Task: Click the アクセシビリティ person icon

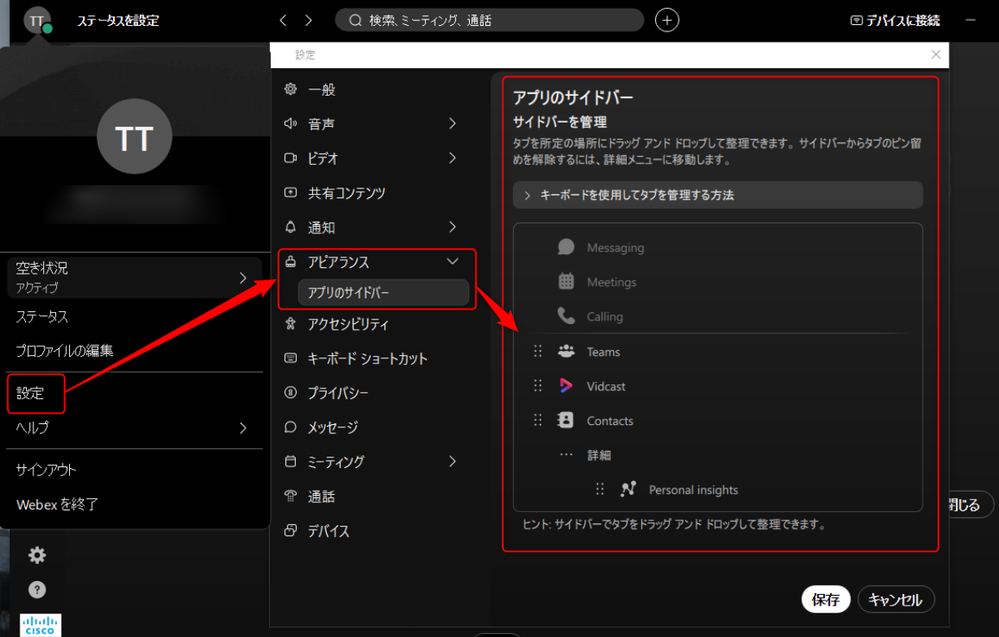Action: point(291,324)
